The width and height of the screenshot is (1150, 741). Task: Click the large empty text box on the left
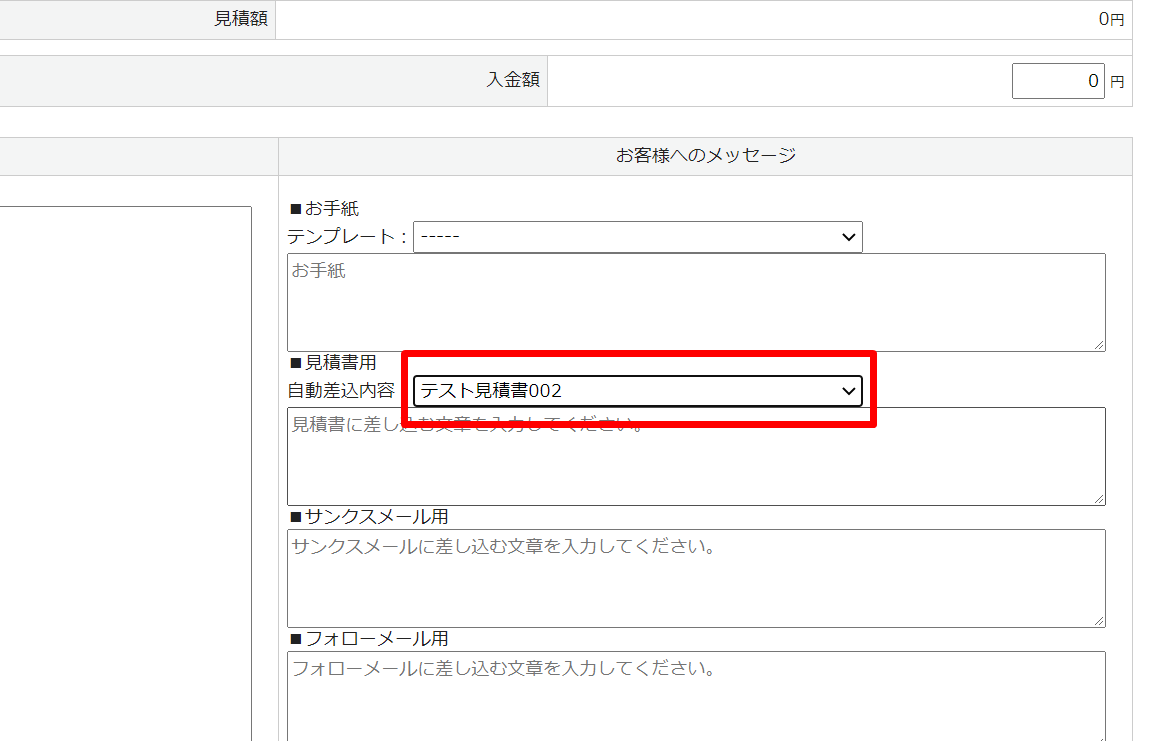coord(125,474)
